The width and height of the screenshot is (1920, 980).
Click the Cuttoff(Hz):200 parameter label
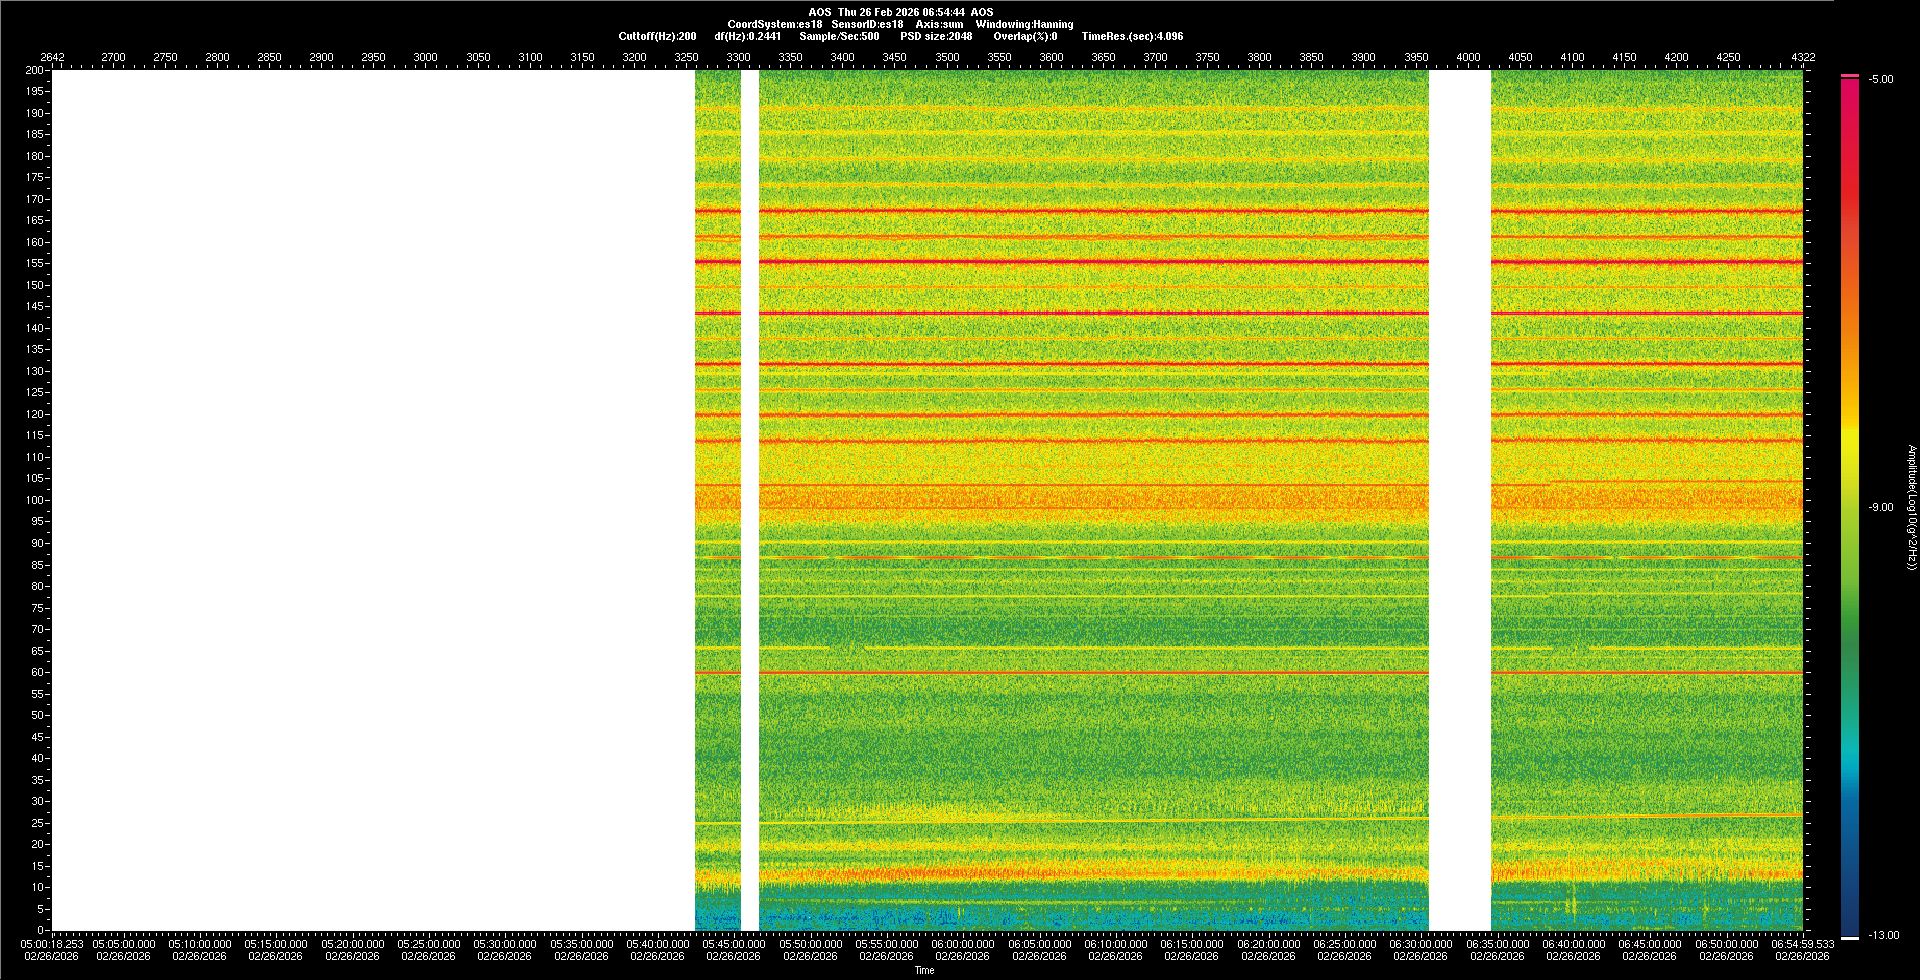pos(657,36)
